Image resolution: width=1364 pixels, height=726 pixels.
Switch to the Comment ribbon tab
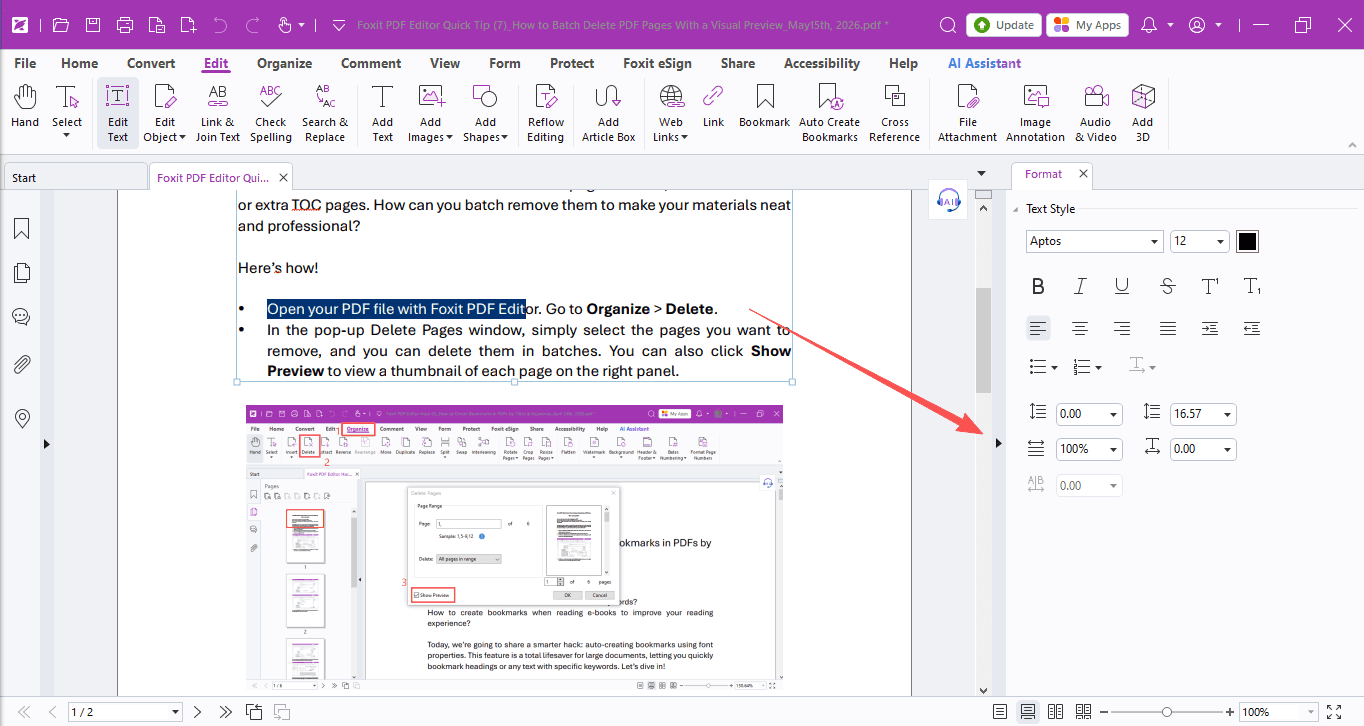(x=371, y=63)
